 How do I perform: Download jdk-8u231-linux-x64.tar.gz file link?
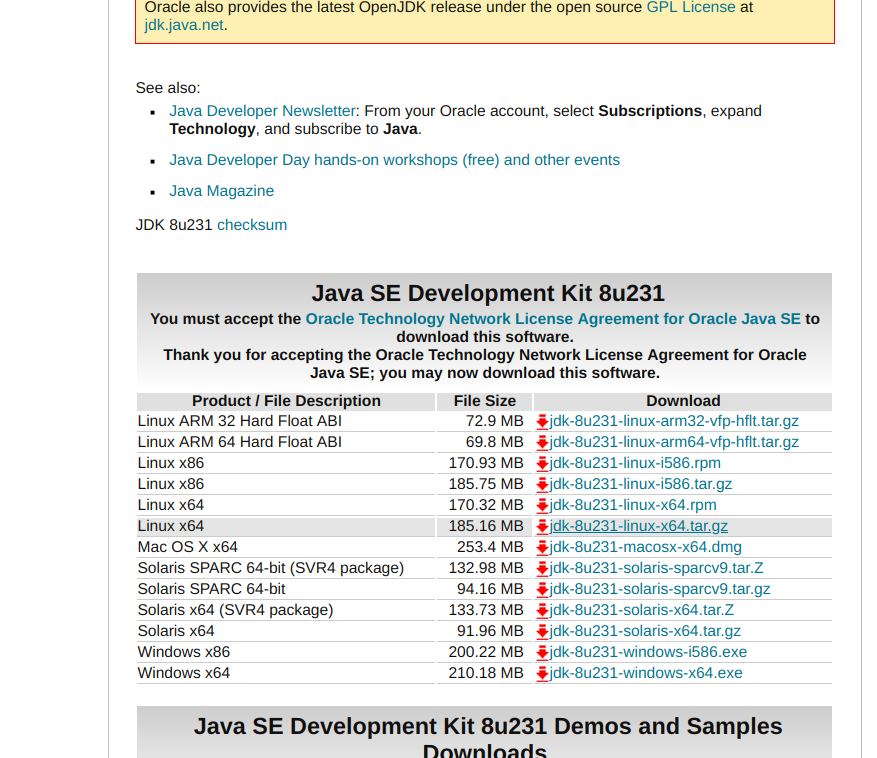pyautogui.click(x=638, y=526)
